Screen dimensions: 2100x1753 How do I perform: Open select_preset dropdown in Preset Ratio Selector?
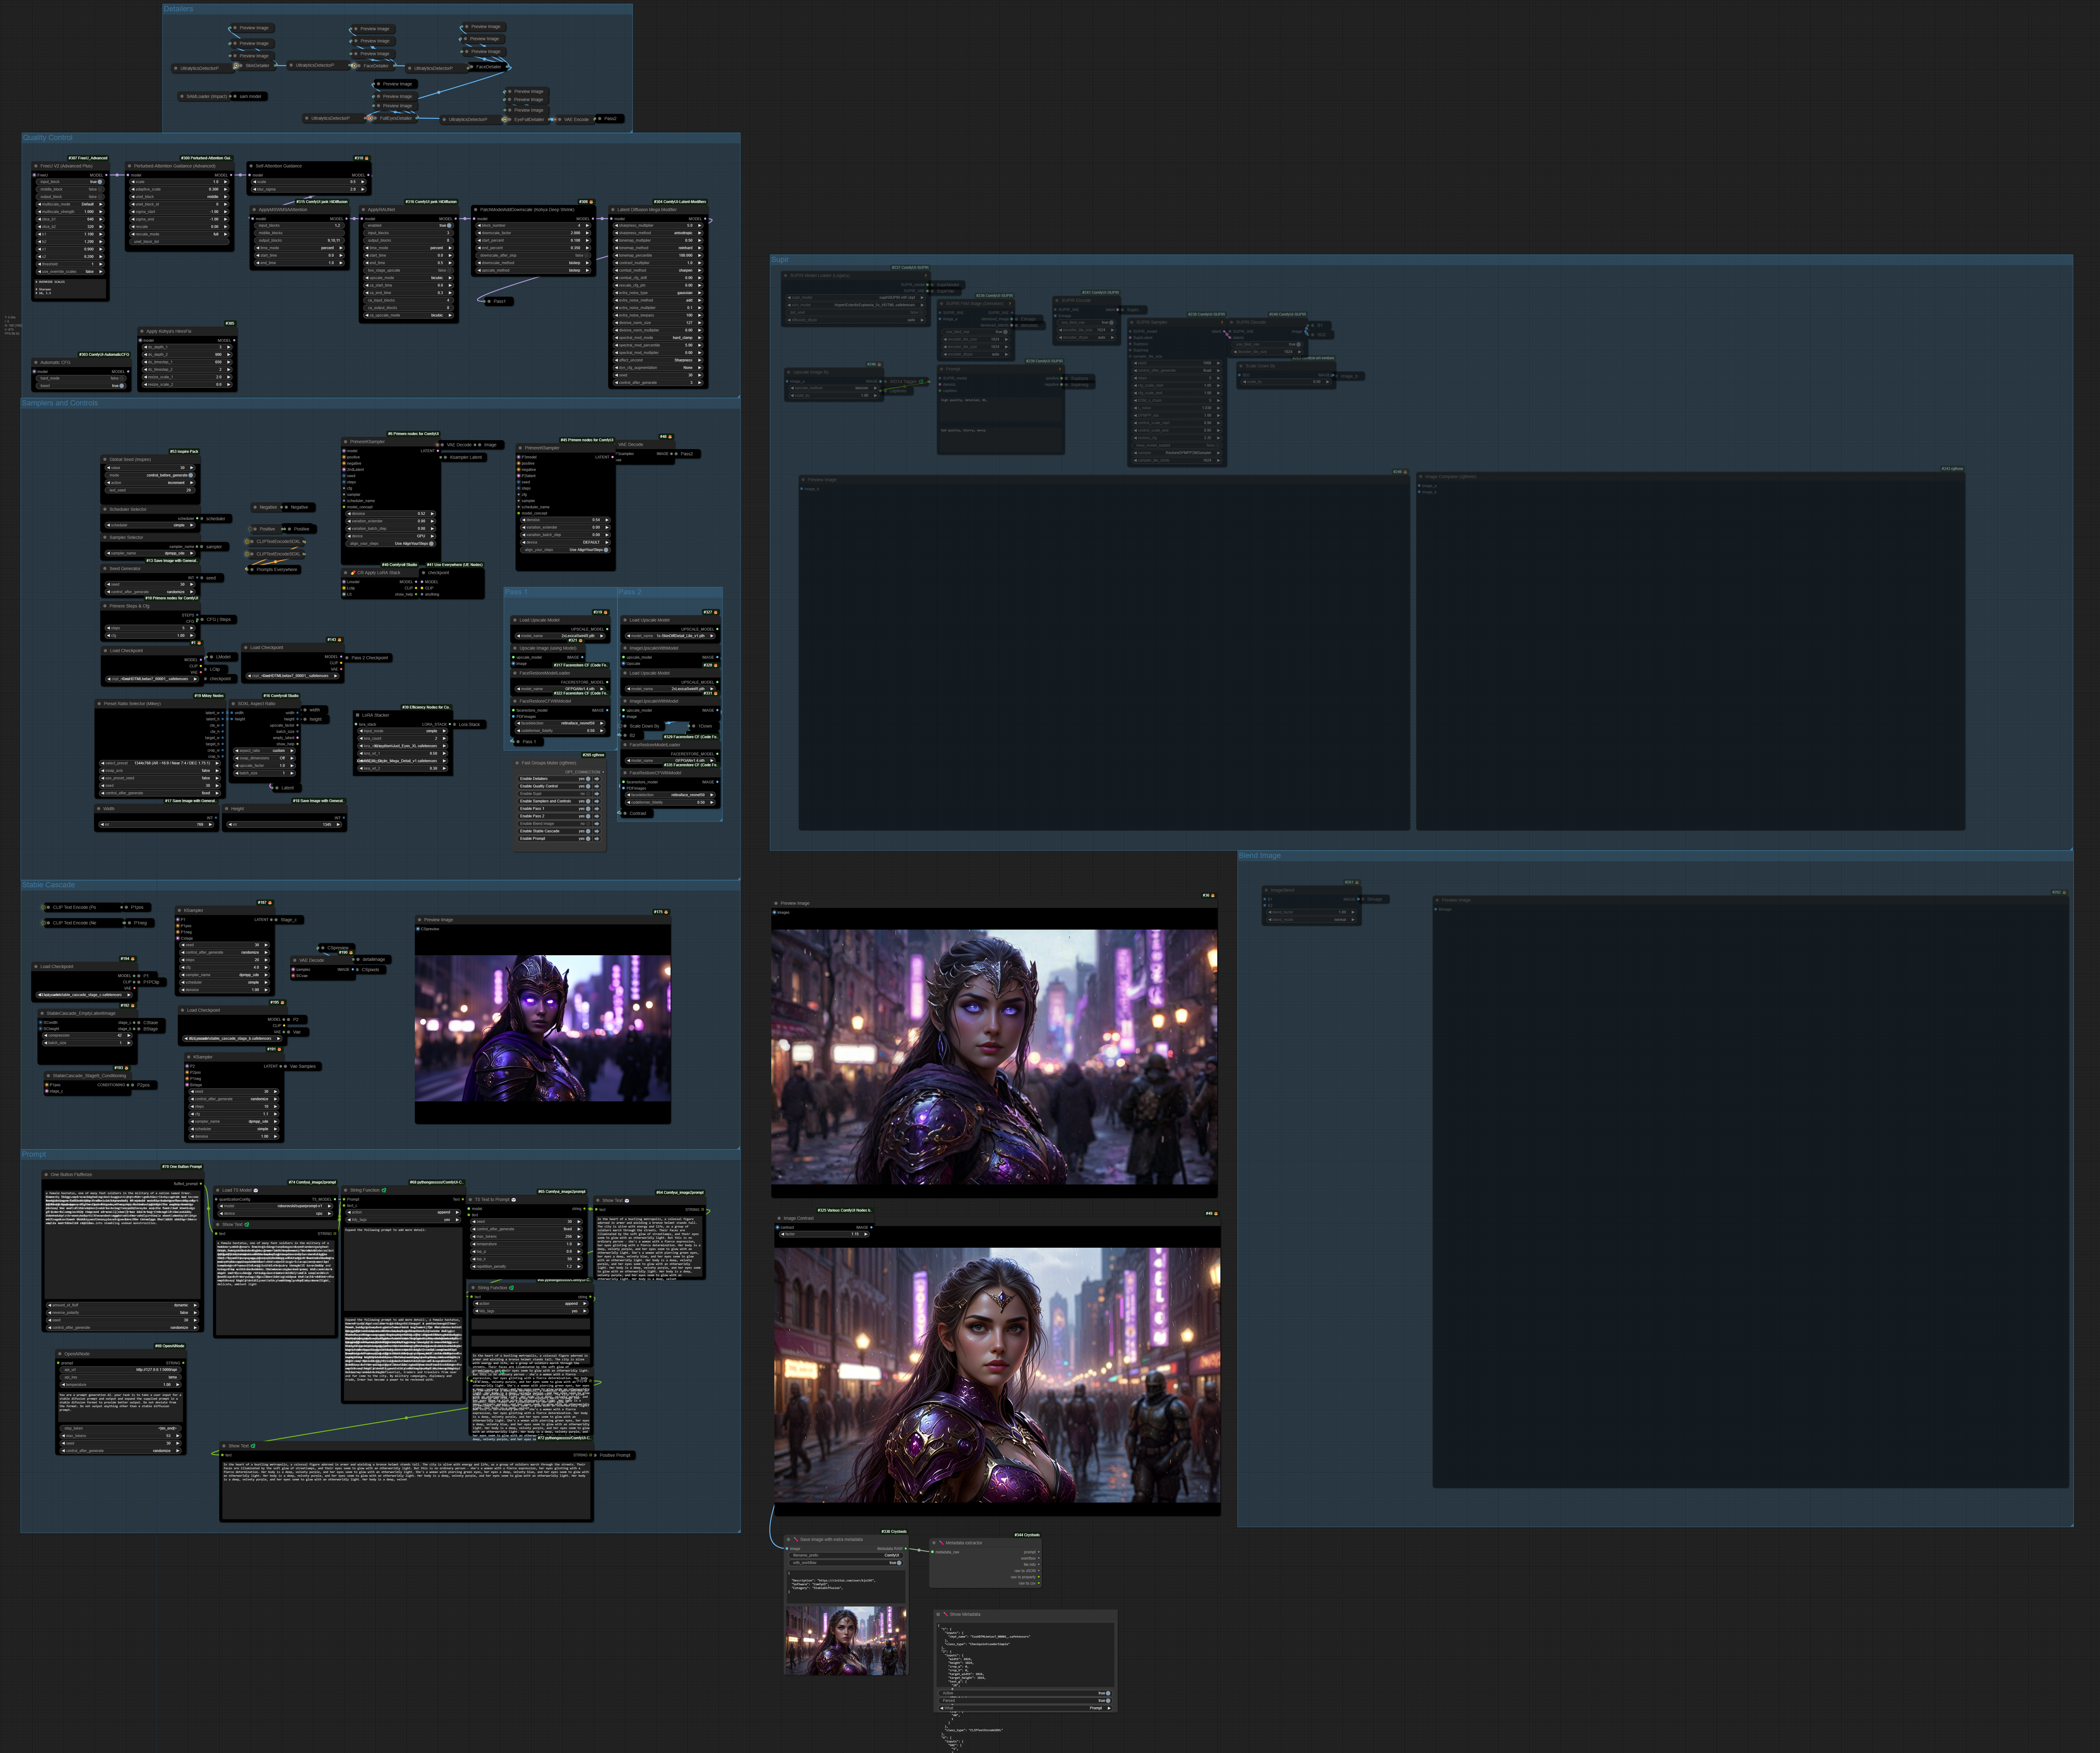(160, 763)
